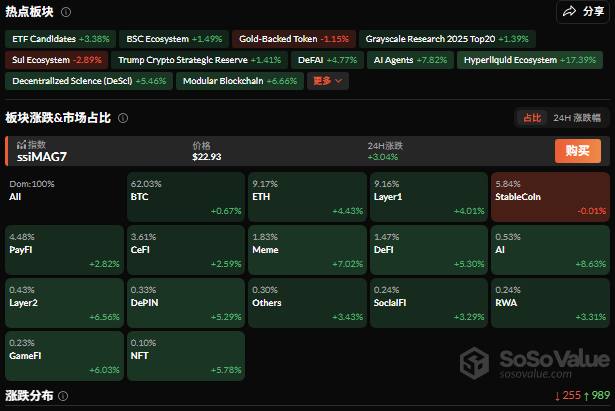Switch view to 24H 涨跌幅 mode
This screenshot has width=615, height=411.
point(577,118)
